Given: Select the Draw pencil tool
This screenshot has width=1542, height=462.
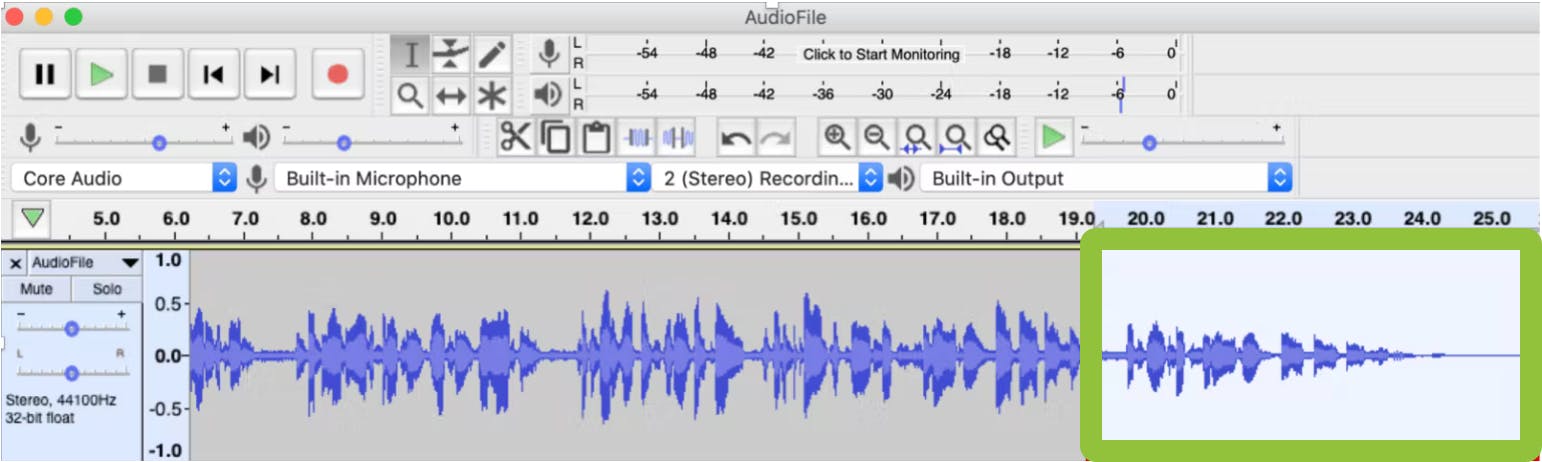Looking at the screenshot, I should pos(492,54).
